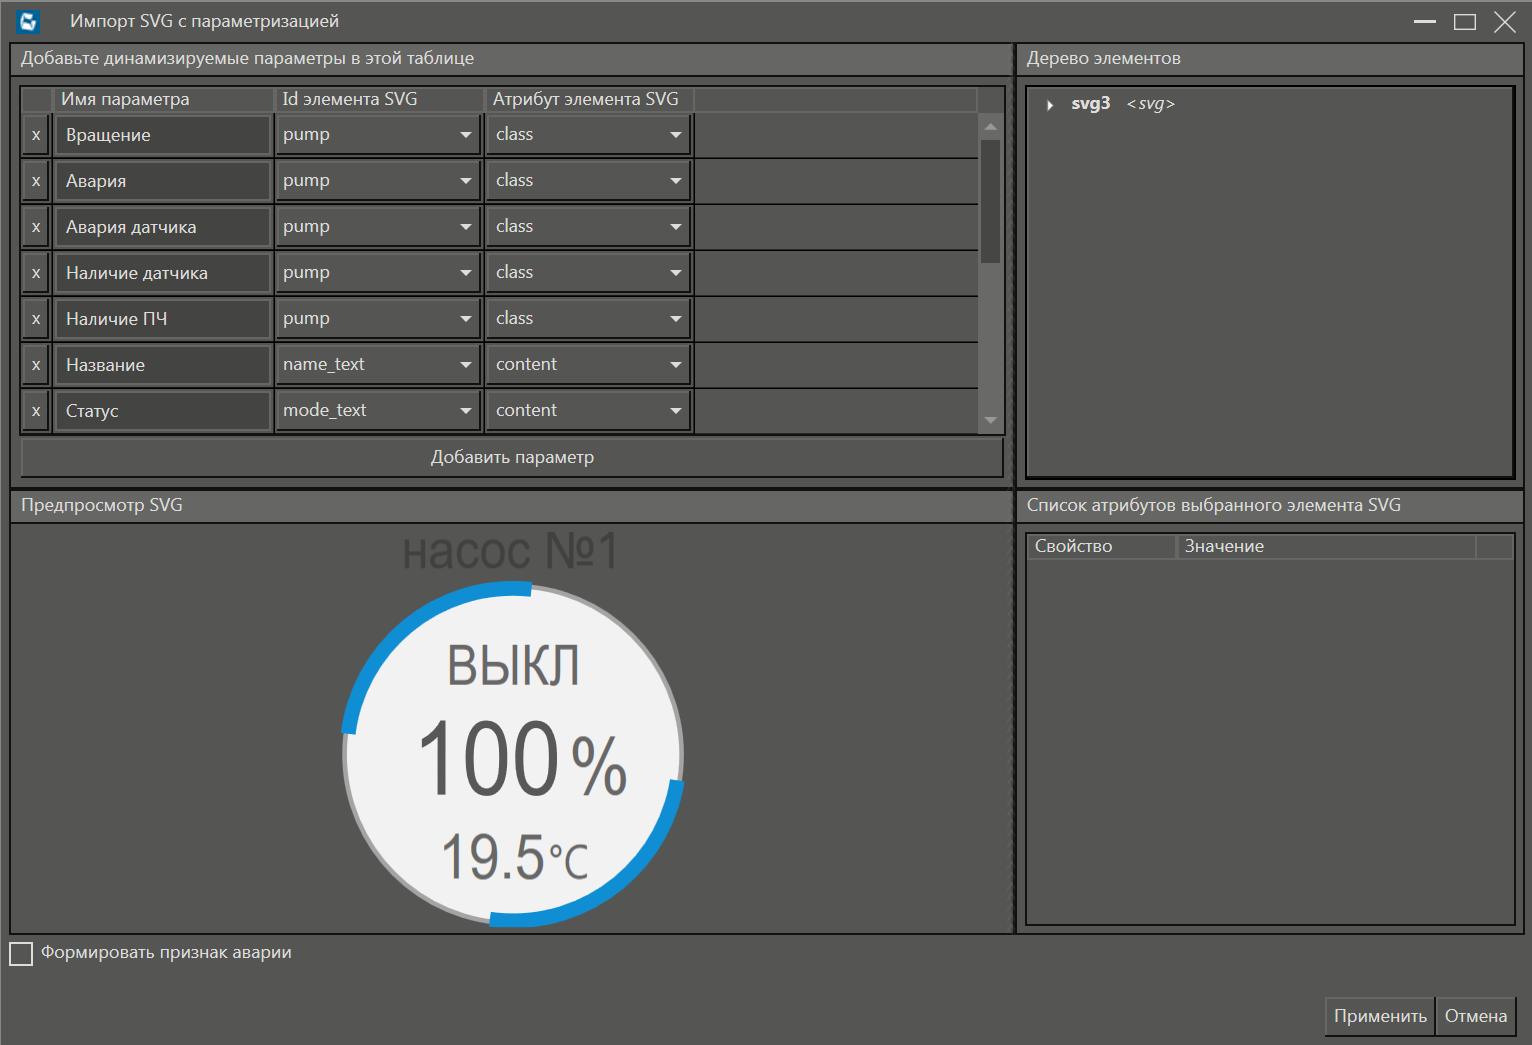Open element Id dropdown for Наличие ПЧ

click(379, 319)
